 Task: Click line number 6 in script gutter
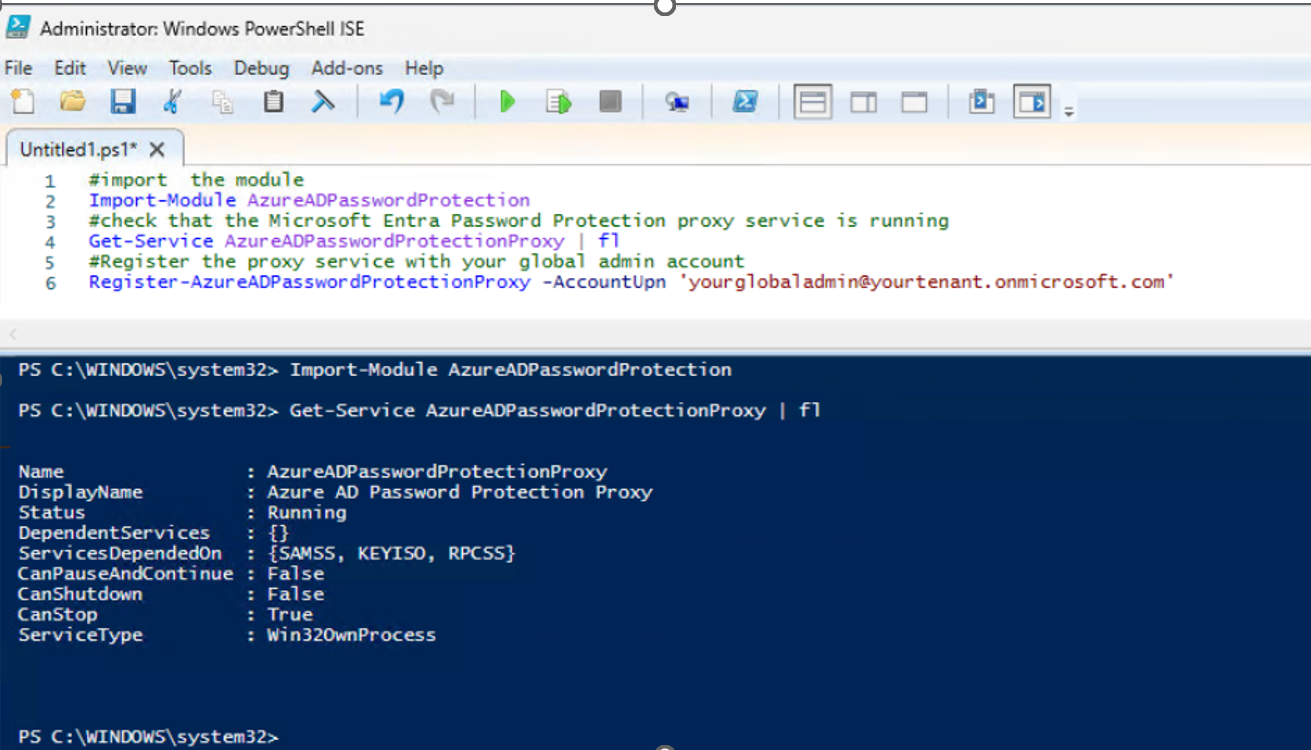pos(50,283)
